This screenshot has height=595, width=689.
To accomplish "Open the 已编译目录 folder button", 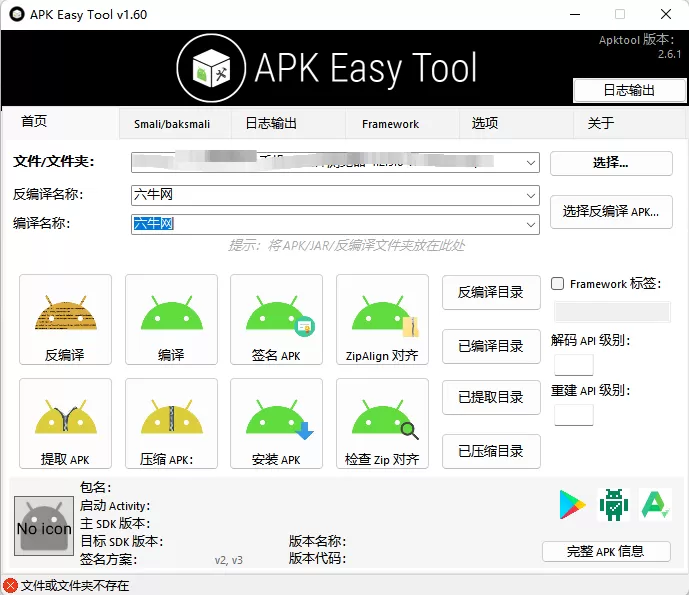I will point(491,346).
